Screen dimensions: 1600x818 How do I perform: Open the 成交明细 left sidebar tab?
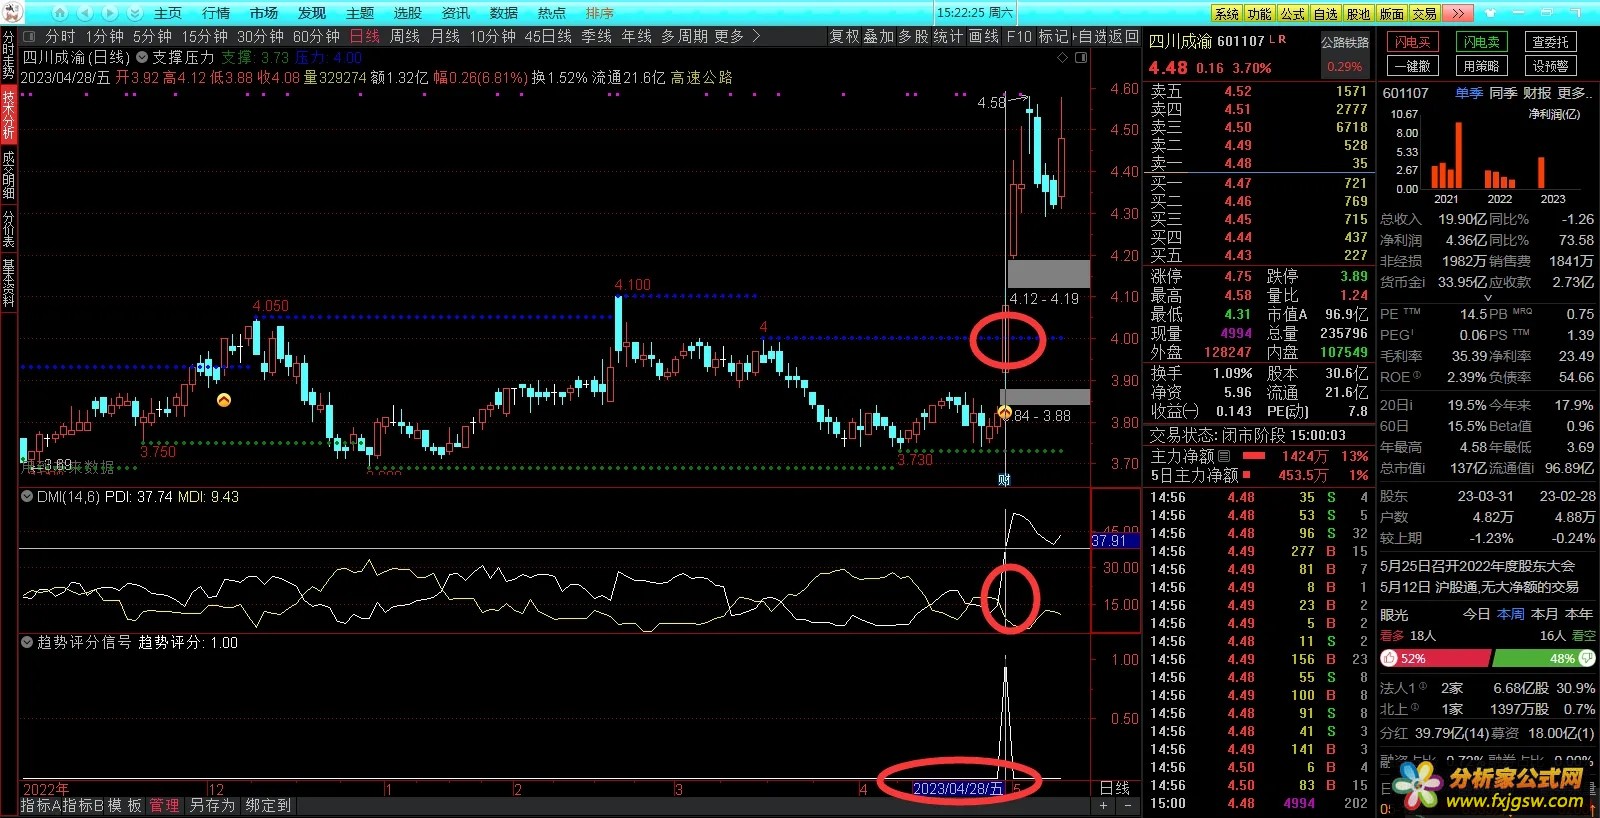[x=8, y=176]
